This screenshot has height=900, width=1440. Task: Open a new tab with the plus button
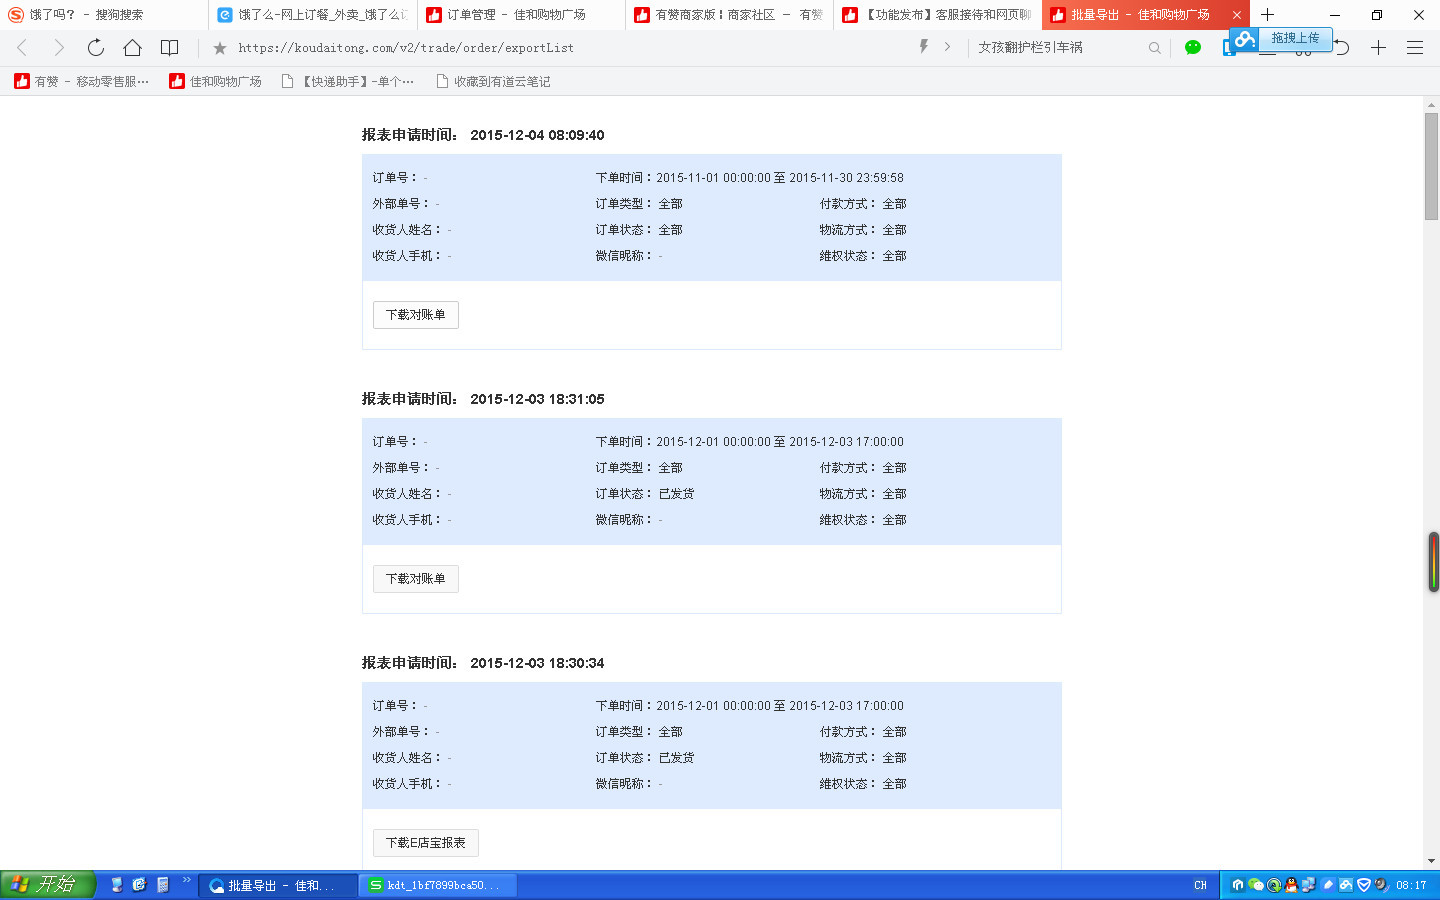click(x=1267, y=14)
